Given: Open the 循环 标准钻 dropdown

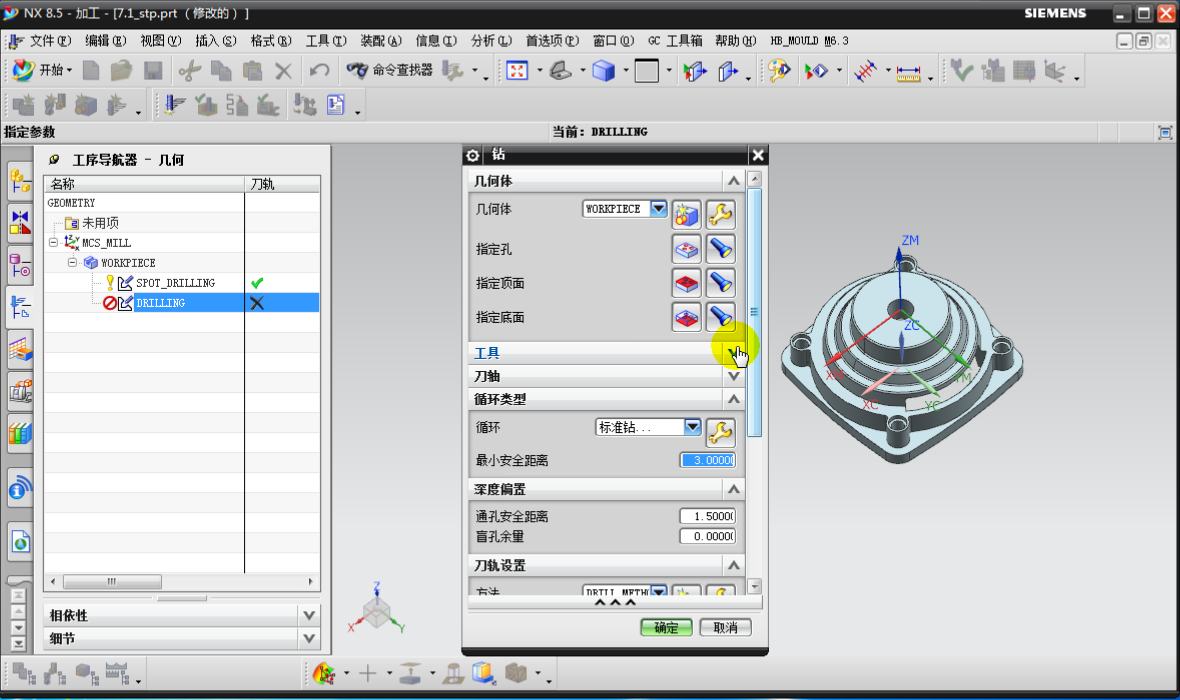Looking at the screenshot, I should 692,428.
